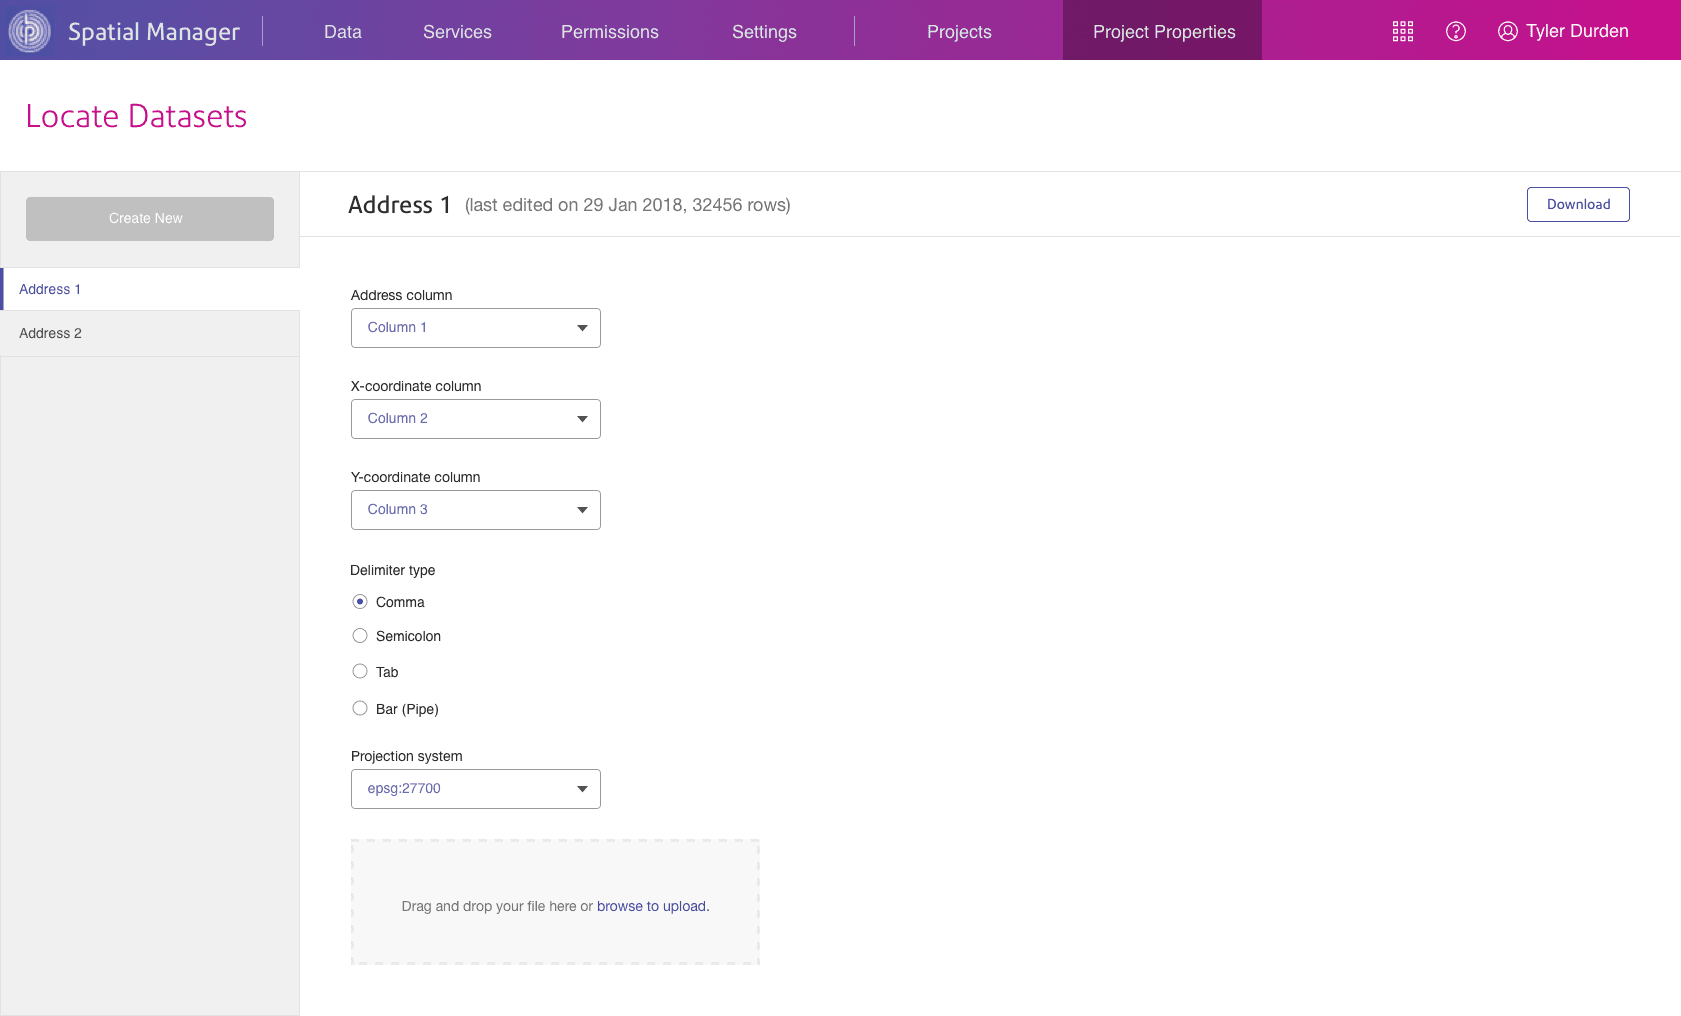The height and width of the screenshot is (1016, 1681).
Task: Click the Tyler Durden profile icon
Action: pos(1507,31)
